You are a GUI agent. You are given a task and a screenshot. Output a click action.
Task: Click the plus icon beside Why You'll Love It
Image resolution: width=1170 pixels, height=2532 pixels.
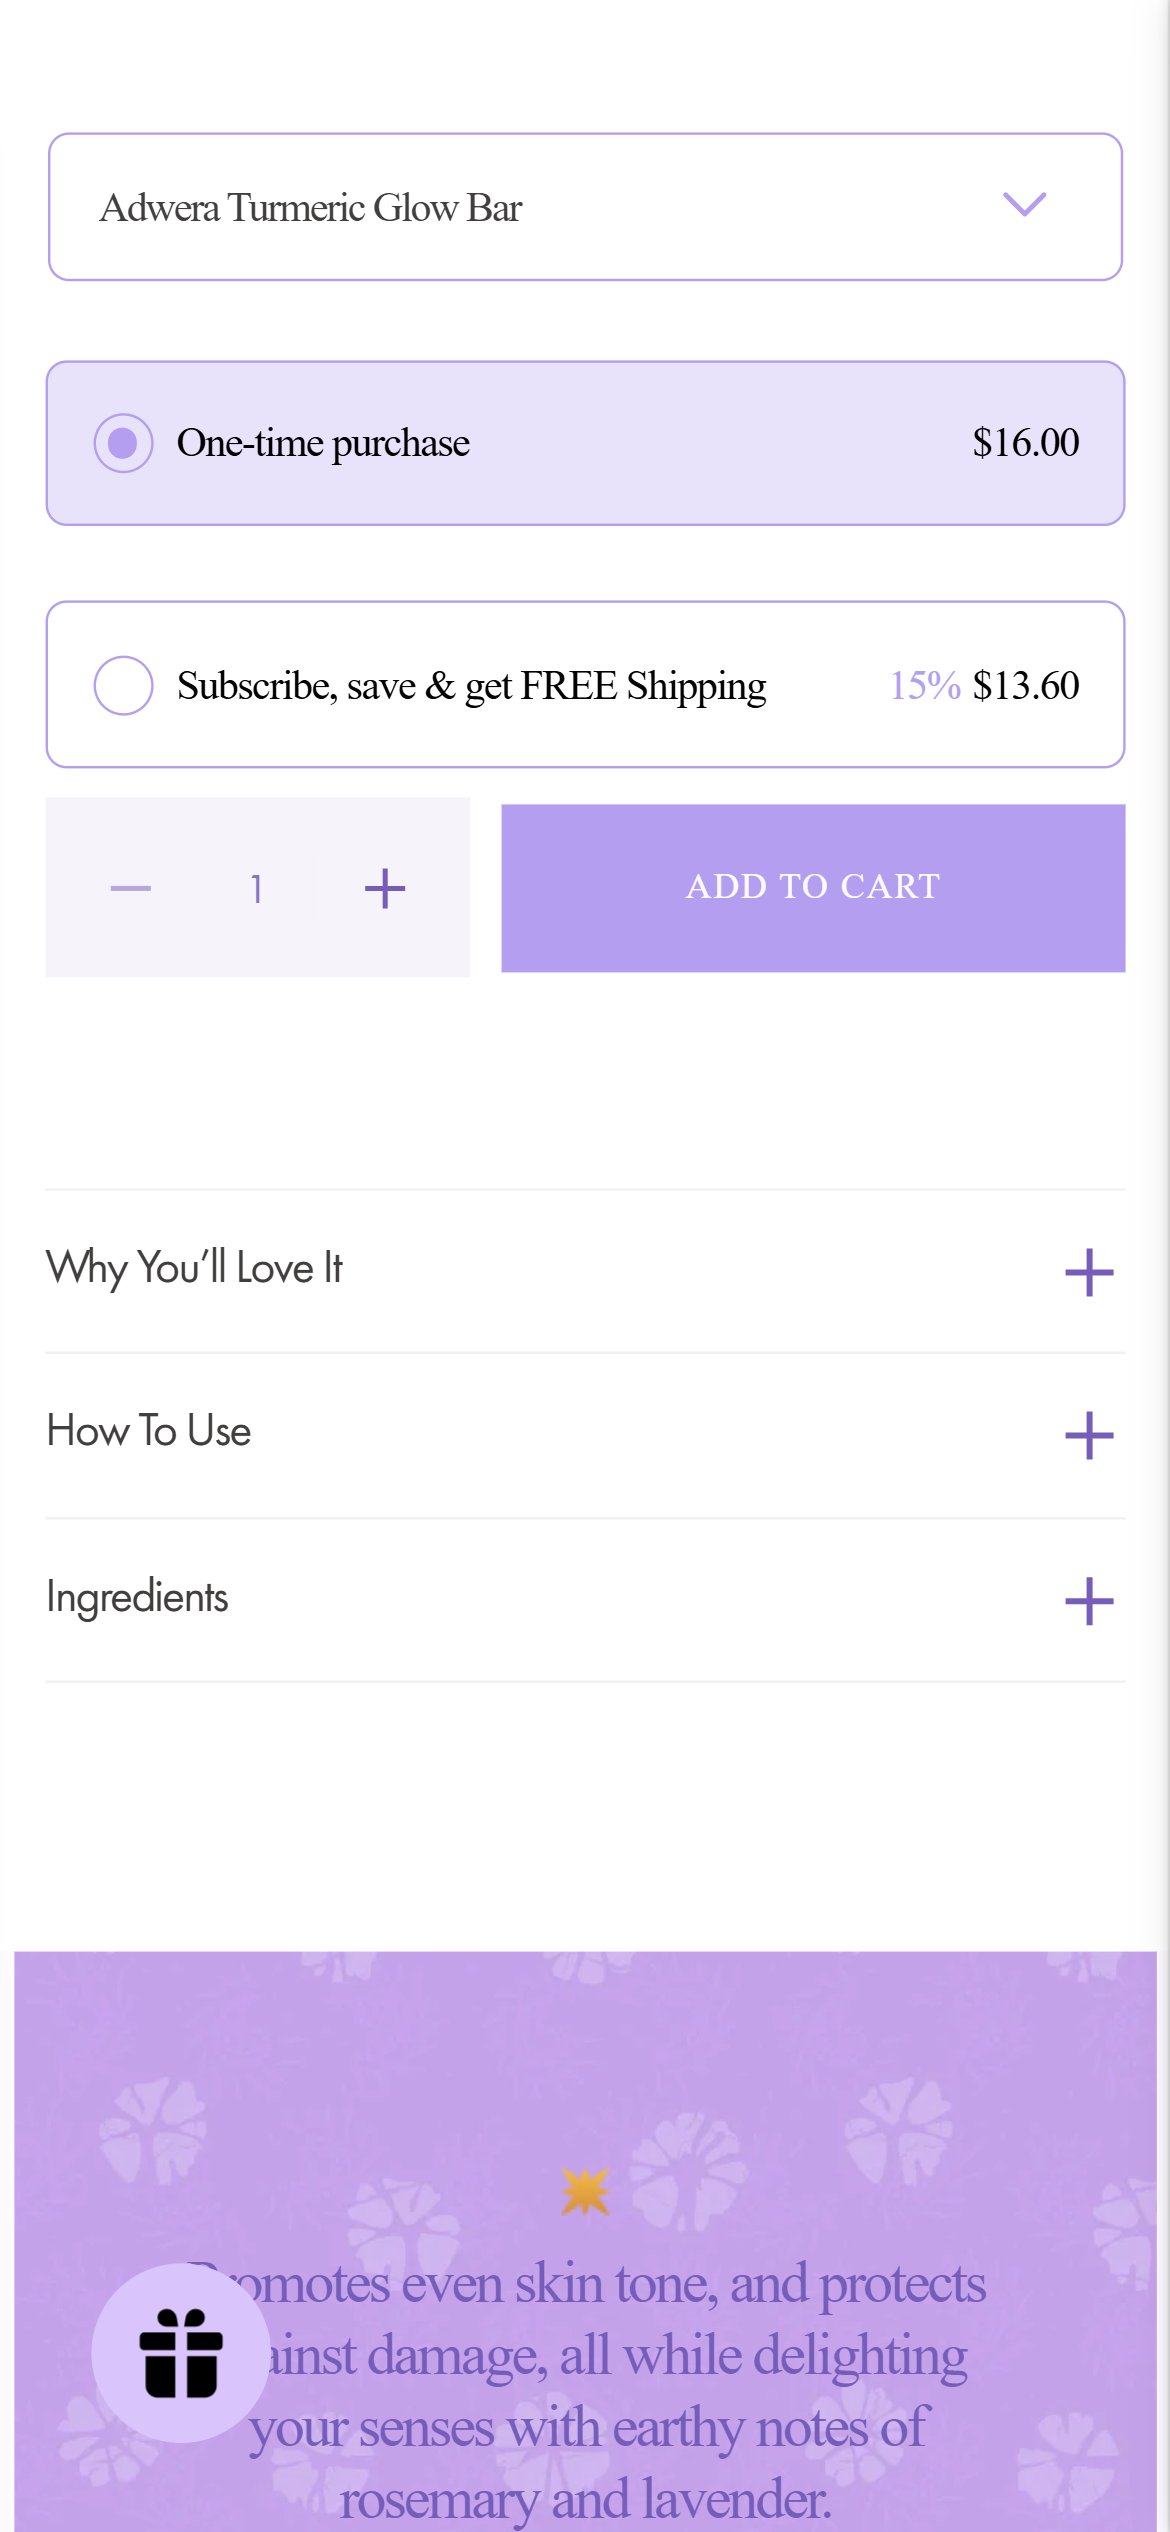tap(1089, 1272)
